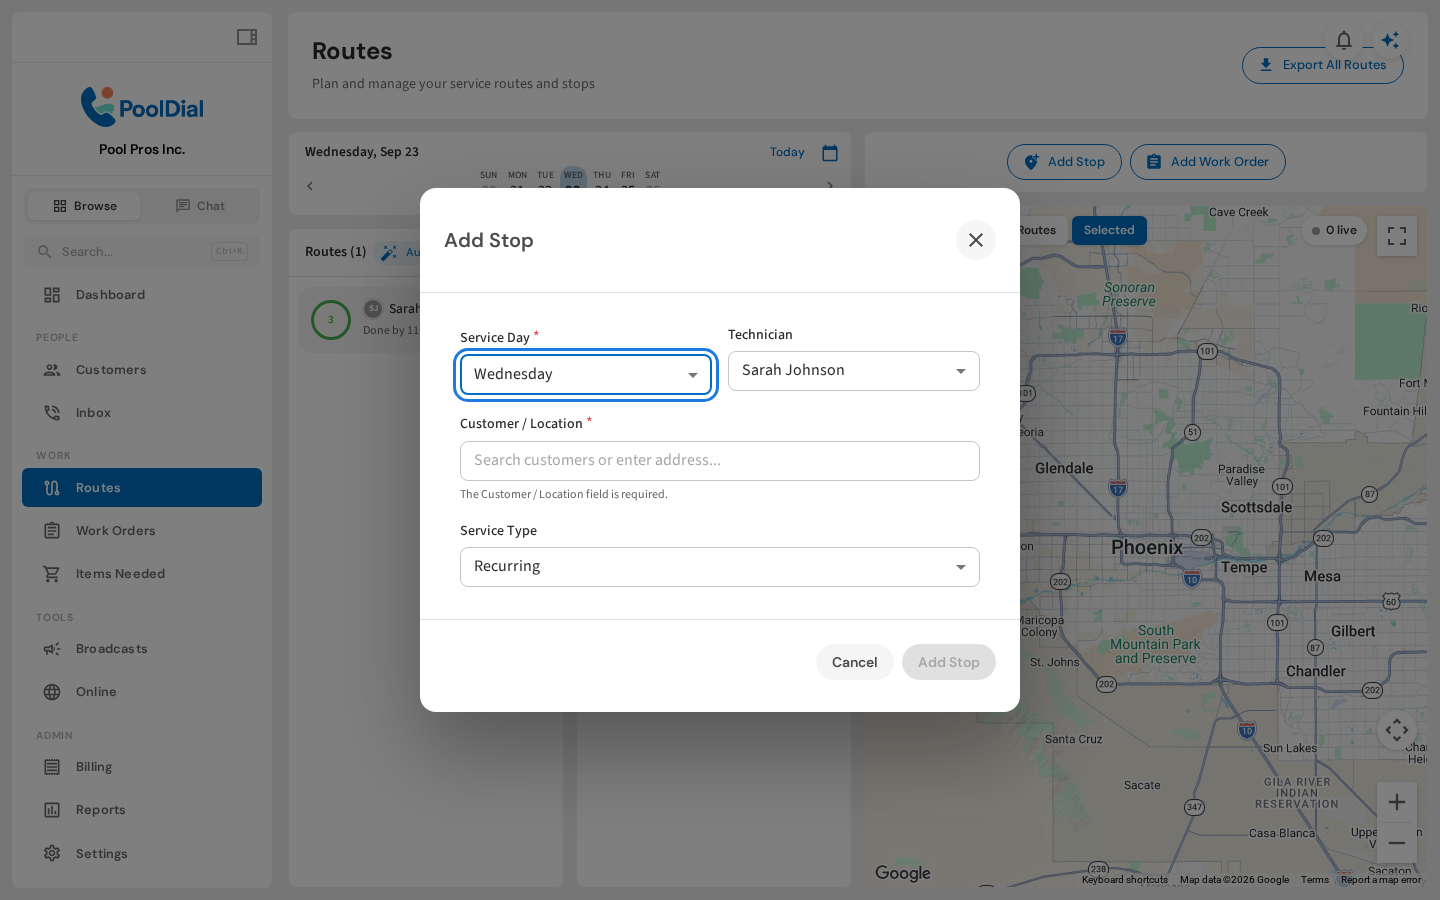The image size is (1440, 900).
Task: Cancel the Add Stop dialog
Action: pyautogui.click(x=855, y=662)
